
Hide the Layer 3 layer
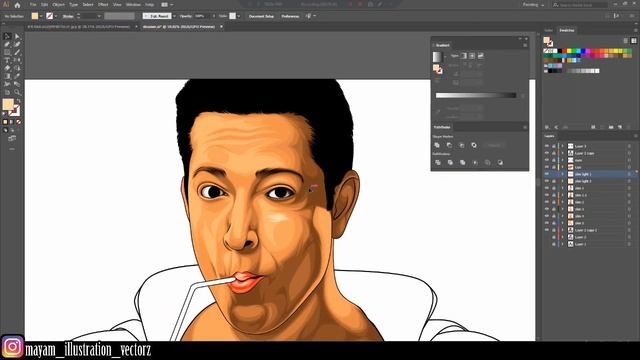547,146
